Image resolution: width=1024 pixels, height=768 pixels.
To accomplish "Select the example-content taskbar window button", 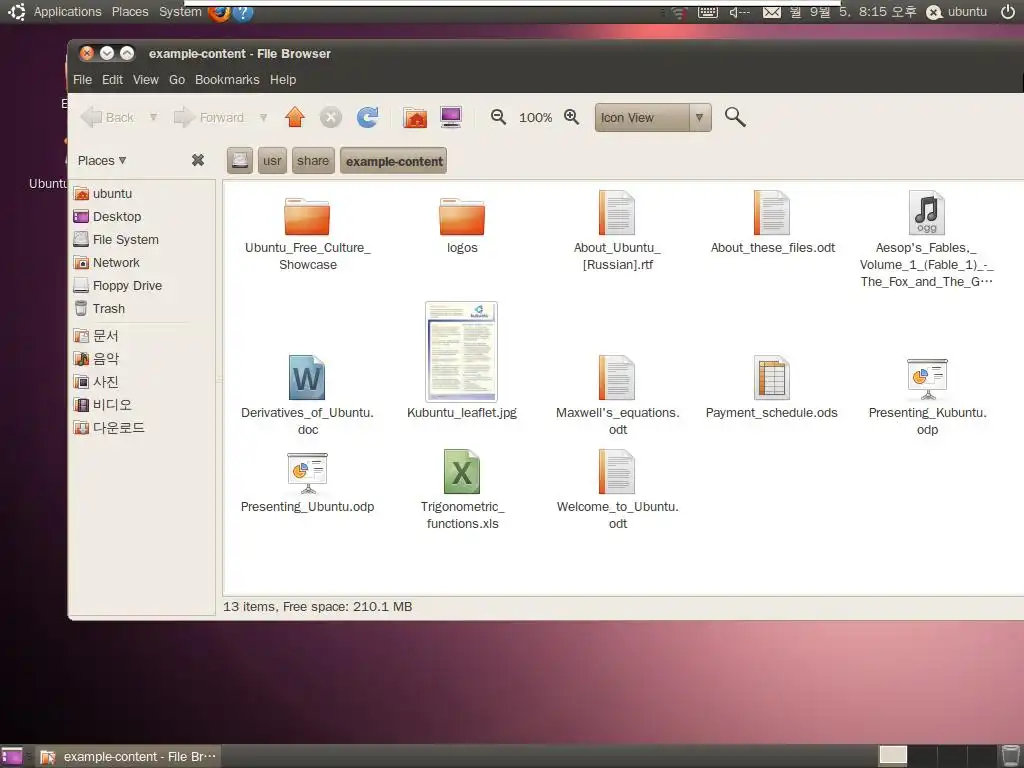I will 127,756.
